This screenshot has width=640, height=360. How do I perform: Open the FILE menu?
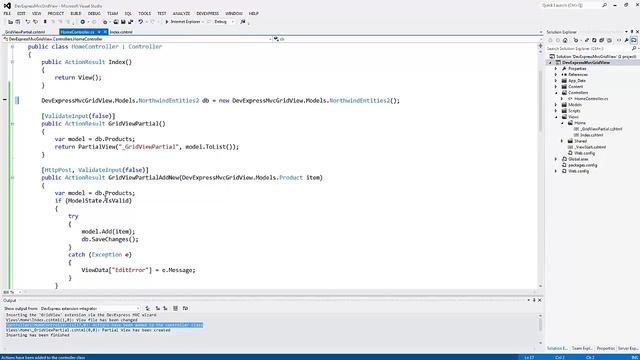point(7,13)
